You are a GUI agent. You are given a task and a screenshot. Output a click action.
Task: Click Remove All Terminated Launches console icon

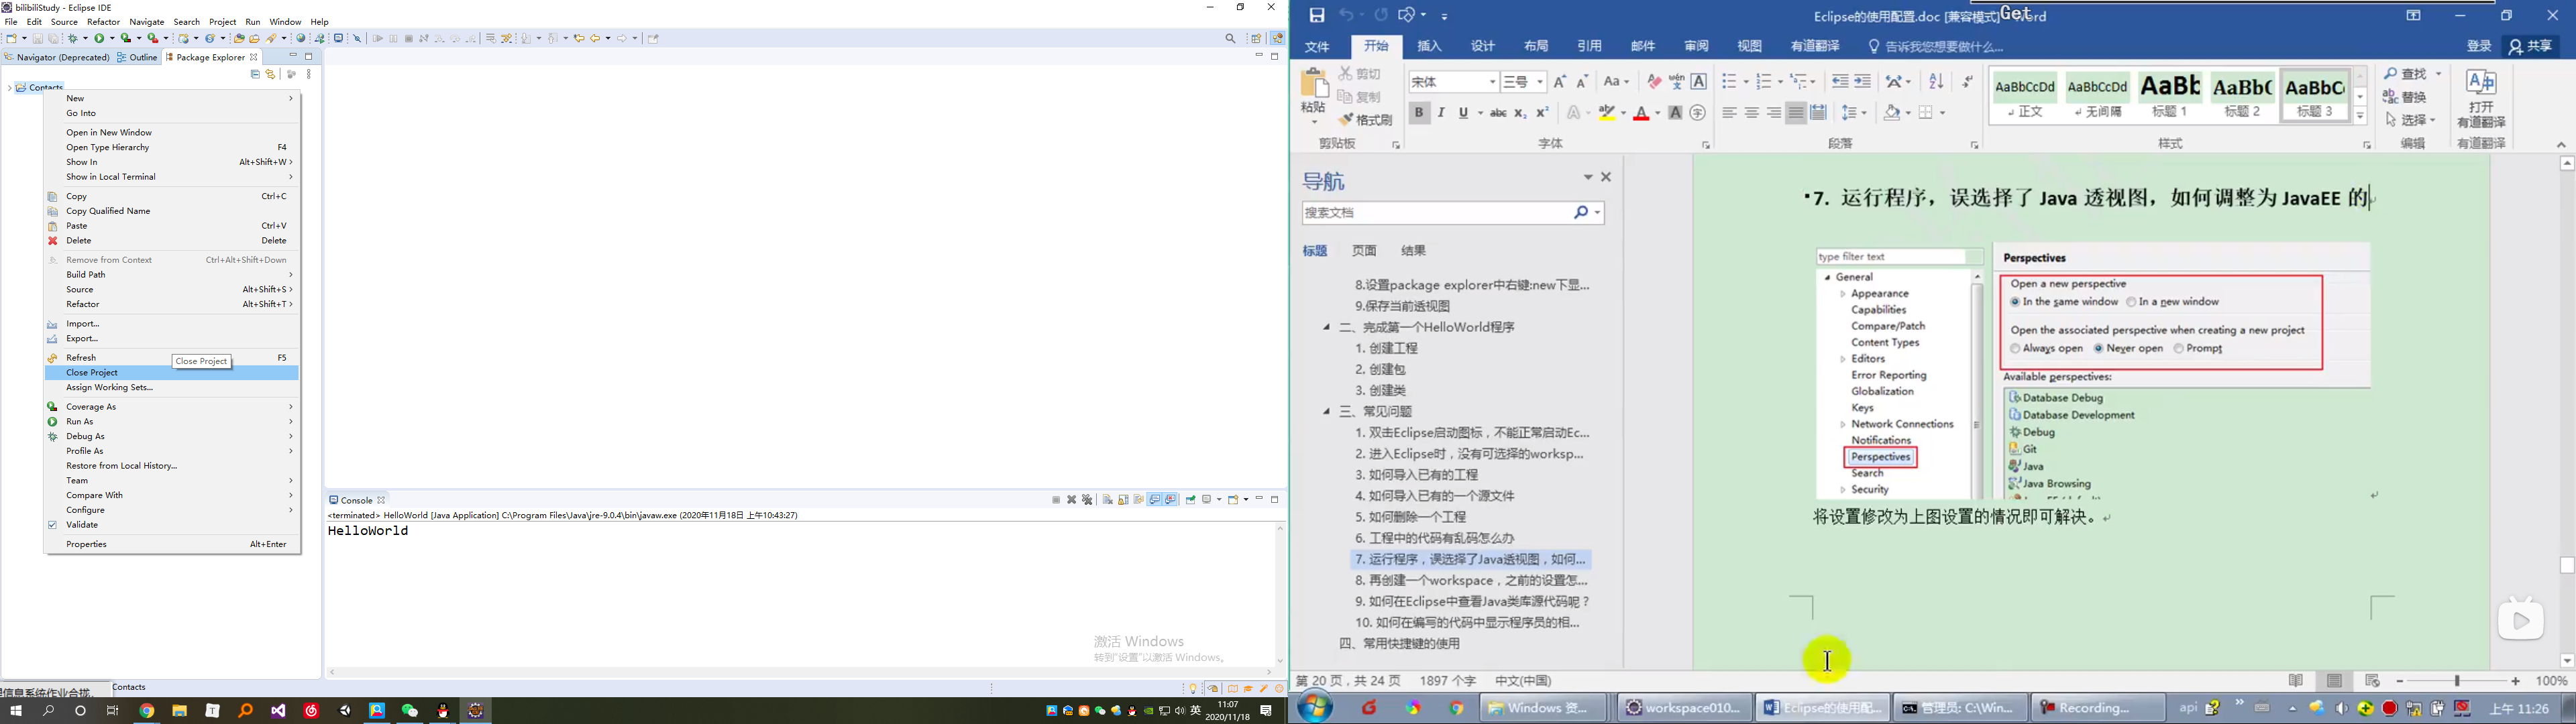pyautogui.click(x=1088, y=500)
